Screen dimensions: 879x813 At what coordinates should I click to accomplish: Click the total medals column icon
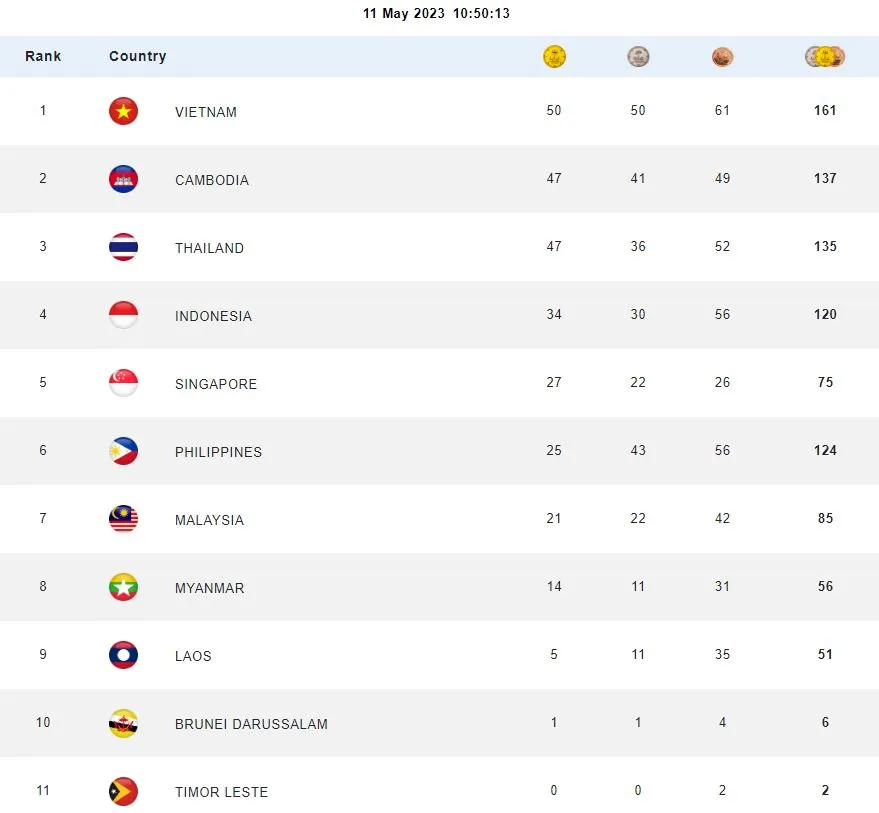pyautogui.click(x=825, y=57)
